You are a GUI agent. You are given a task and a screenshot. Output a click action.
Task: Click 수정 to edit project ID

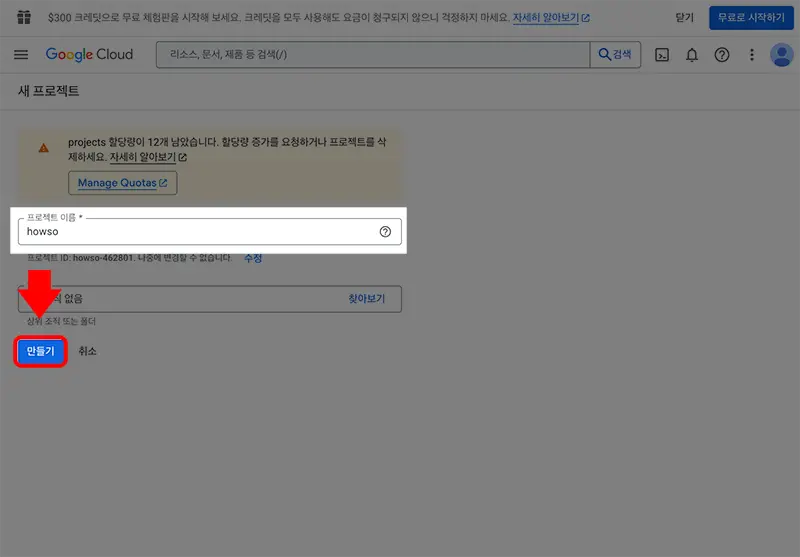point(253,258)
